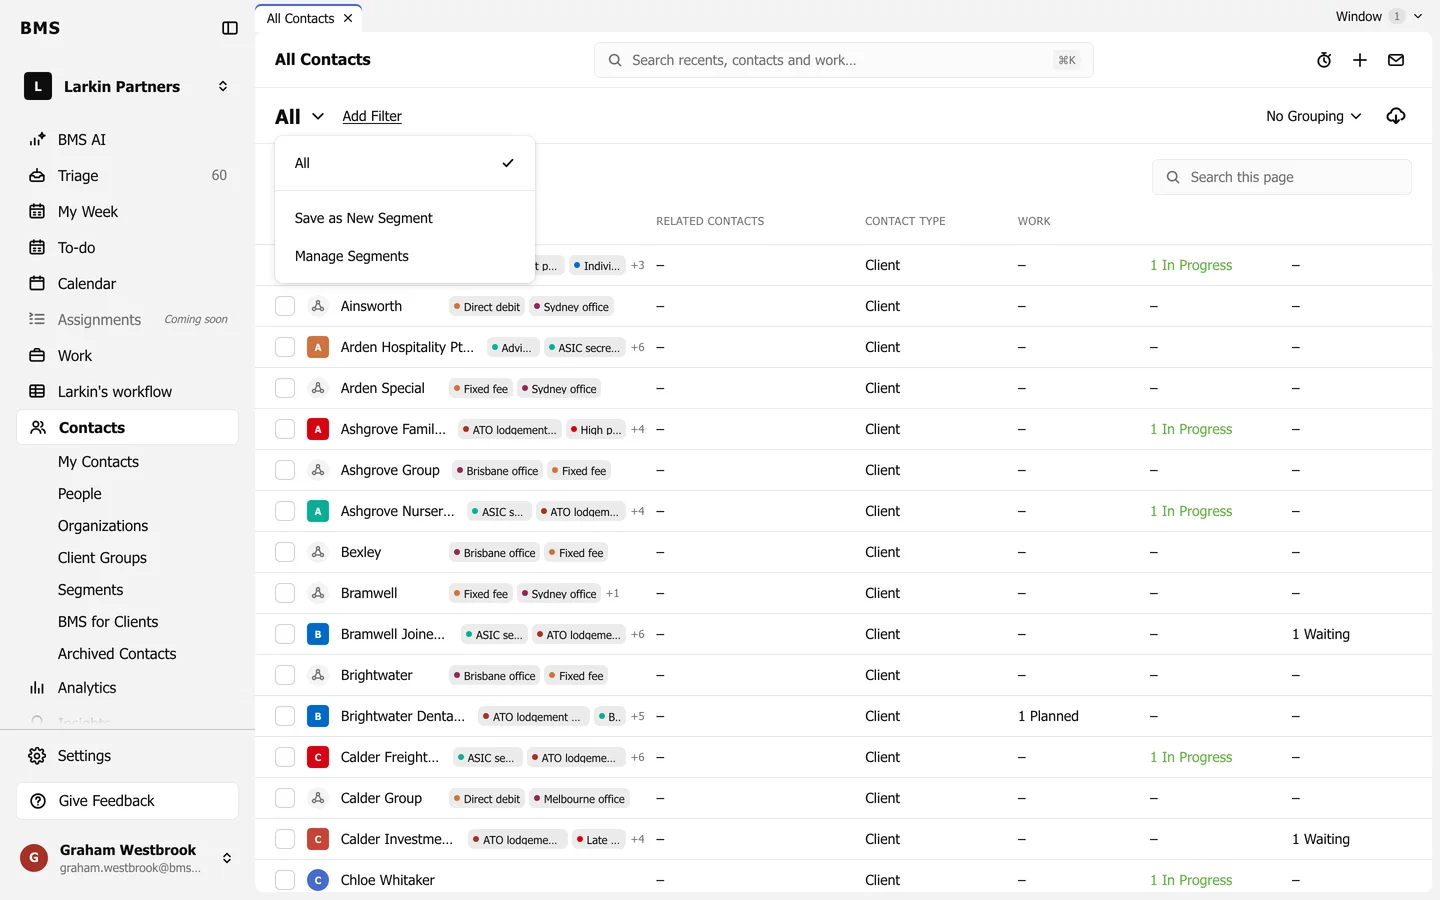Expand +5 tags on Brightwater Dental
This screenshot has width=1440, height=900.
[x=638, y=717]
